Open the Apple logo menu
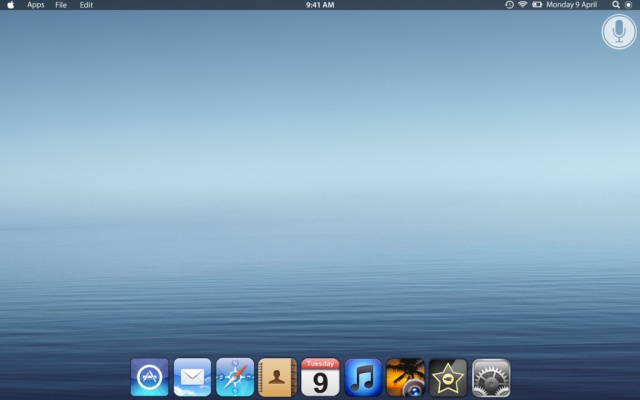 (11, 5)
